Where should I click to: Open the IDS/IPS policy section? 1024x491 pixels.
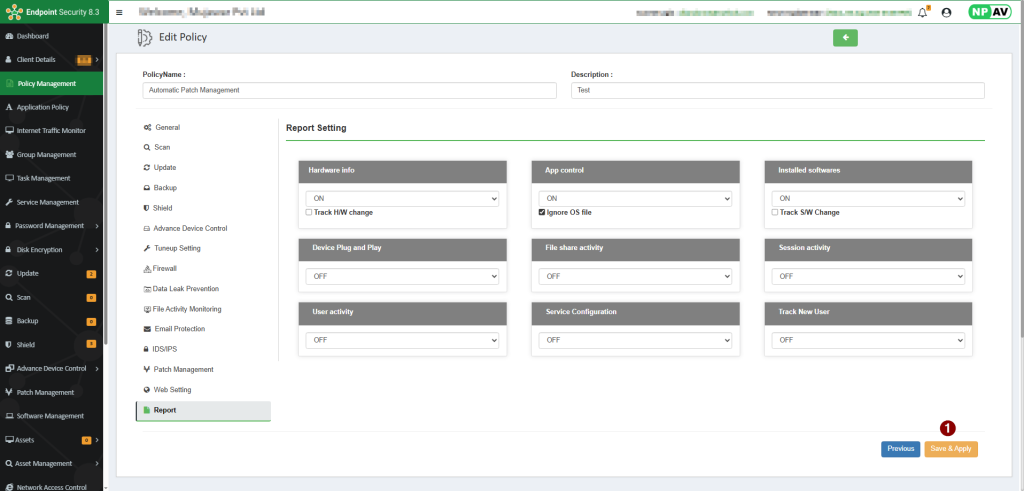pyautogui.click(x=166, y=349)
